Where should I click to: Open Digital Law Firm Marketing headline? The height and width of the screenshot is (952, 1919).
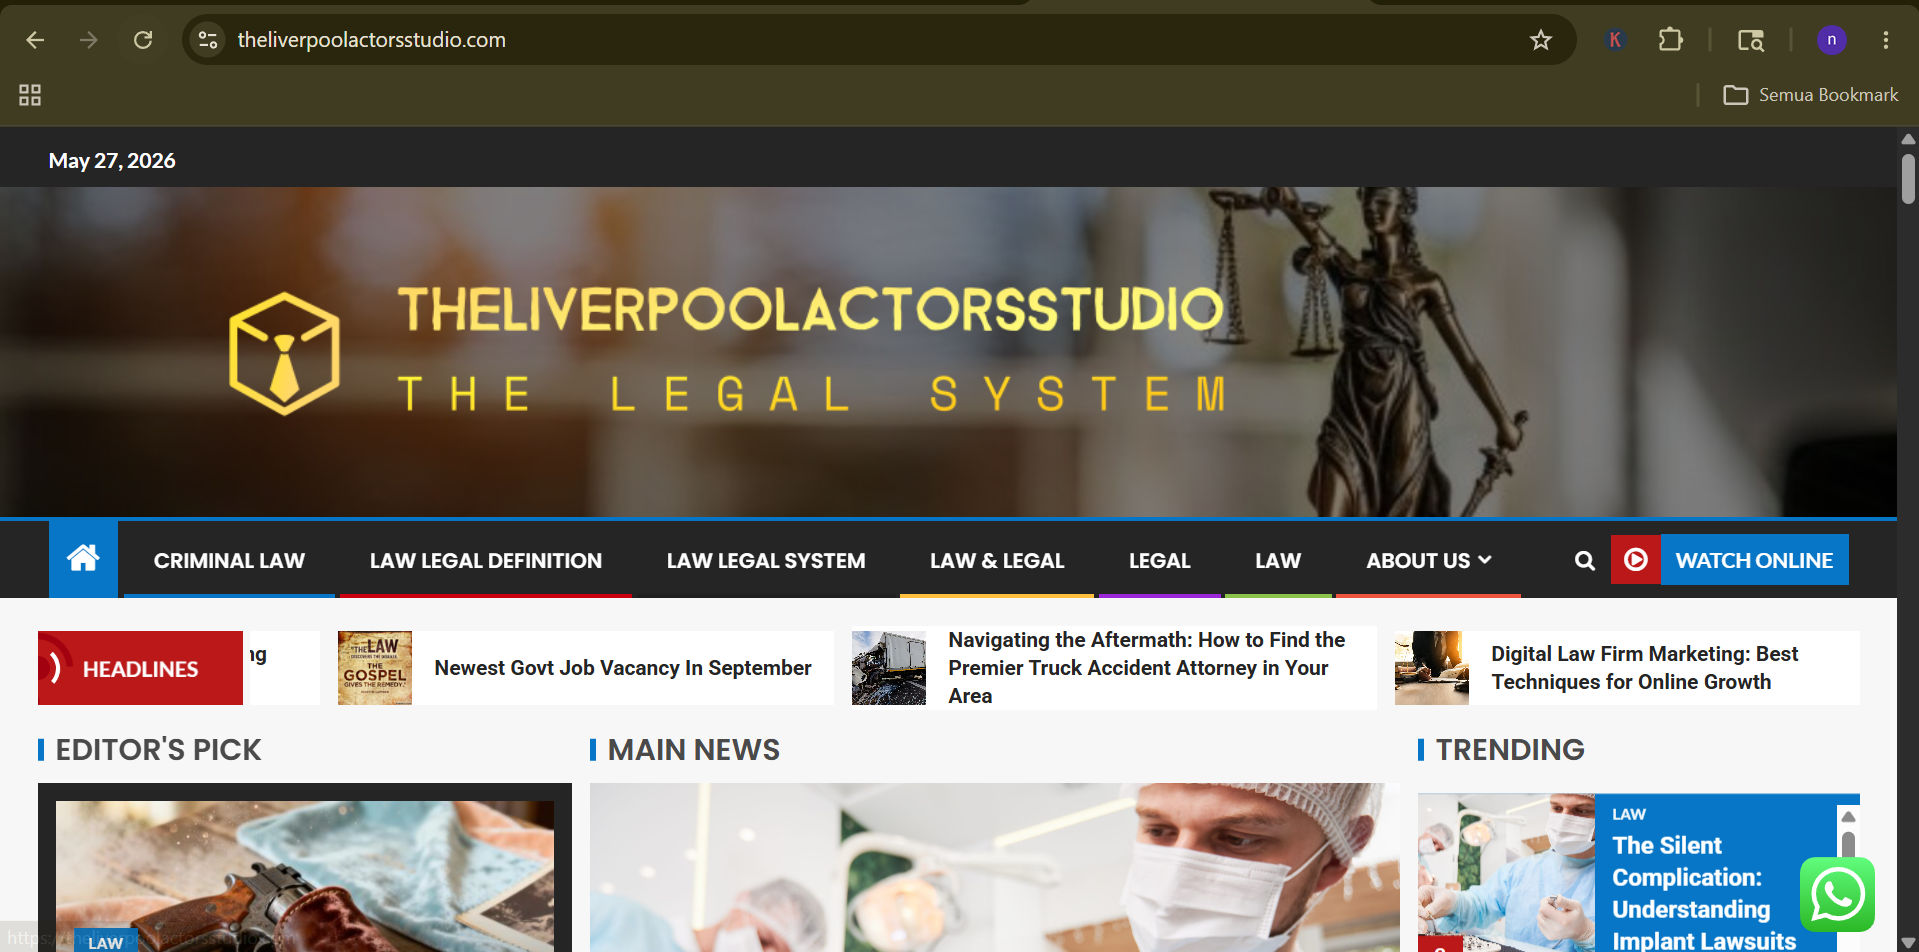(x=1645, y=668)
